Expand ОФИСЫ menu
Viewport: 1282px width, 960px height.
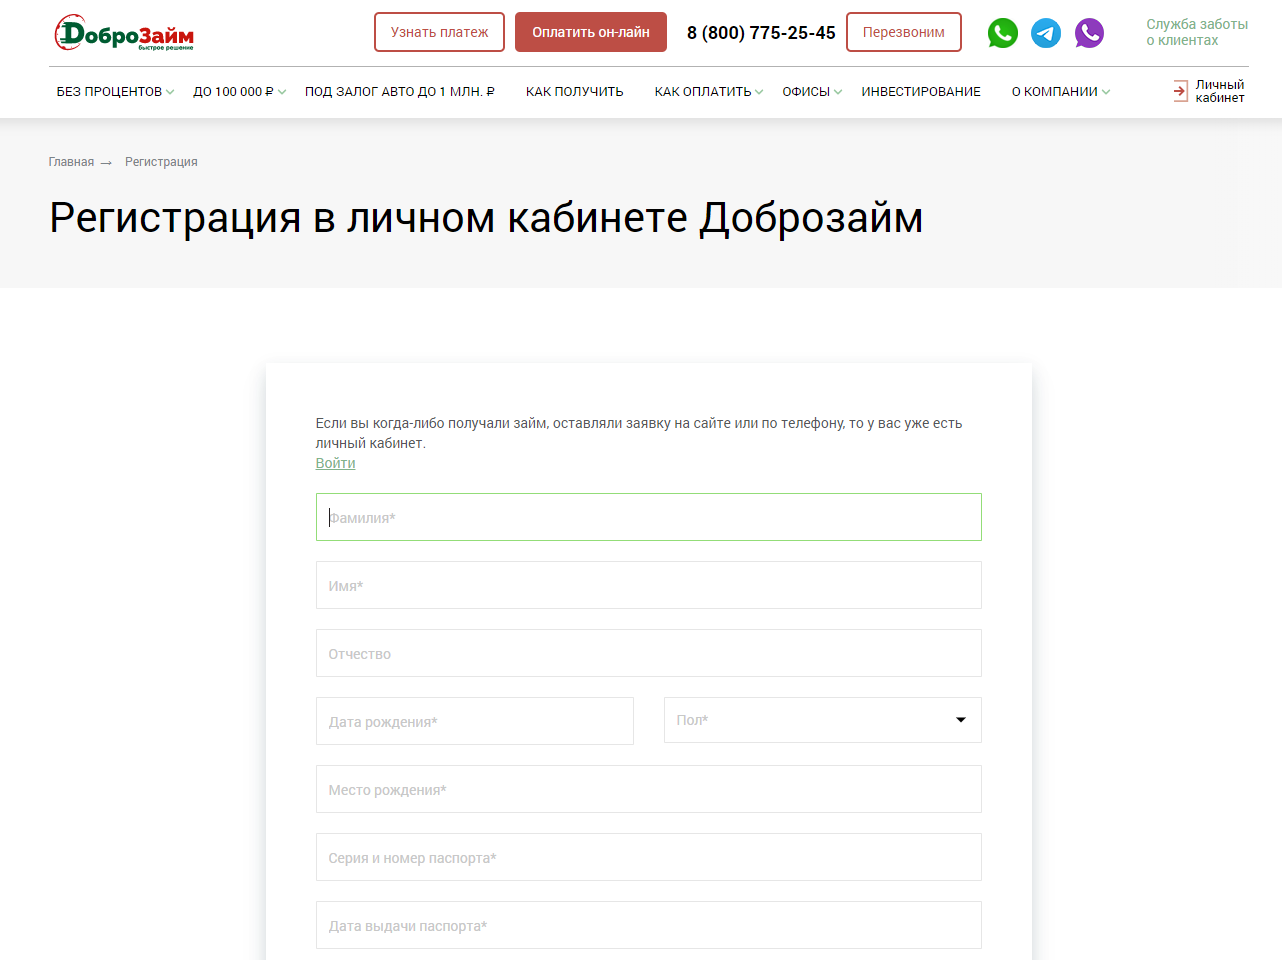pyautogui.click(x=812, y=91)
